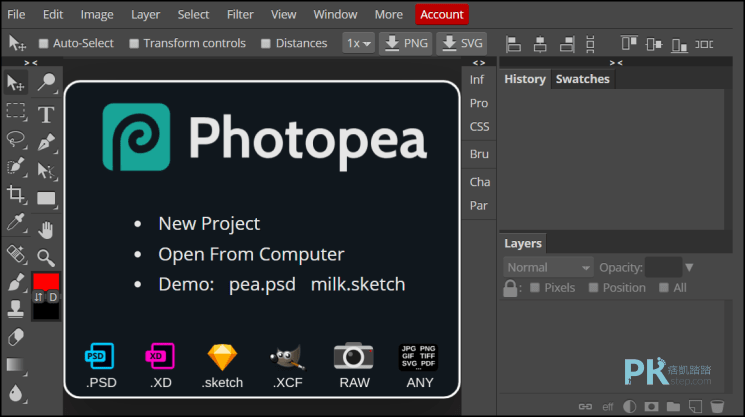
Task: Click the link layers icon
Action: click(585, 407)
